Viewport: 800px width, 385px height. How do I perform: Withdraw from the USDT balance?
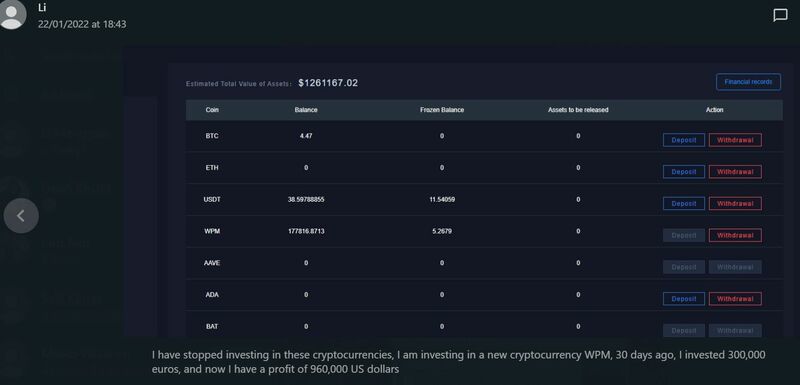[x=735, y=203]
